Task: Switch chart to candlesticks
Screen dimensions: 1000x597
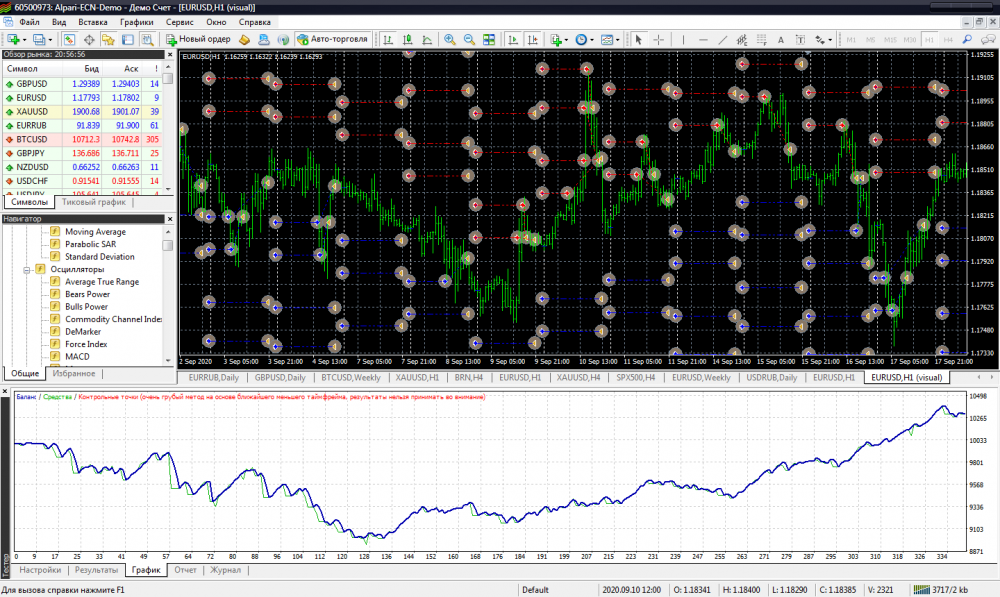Action: (408, 40)
